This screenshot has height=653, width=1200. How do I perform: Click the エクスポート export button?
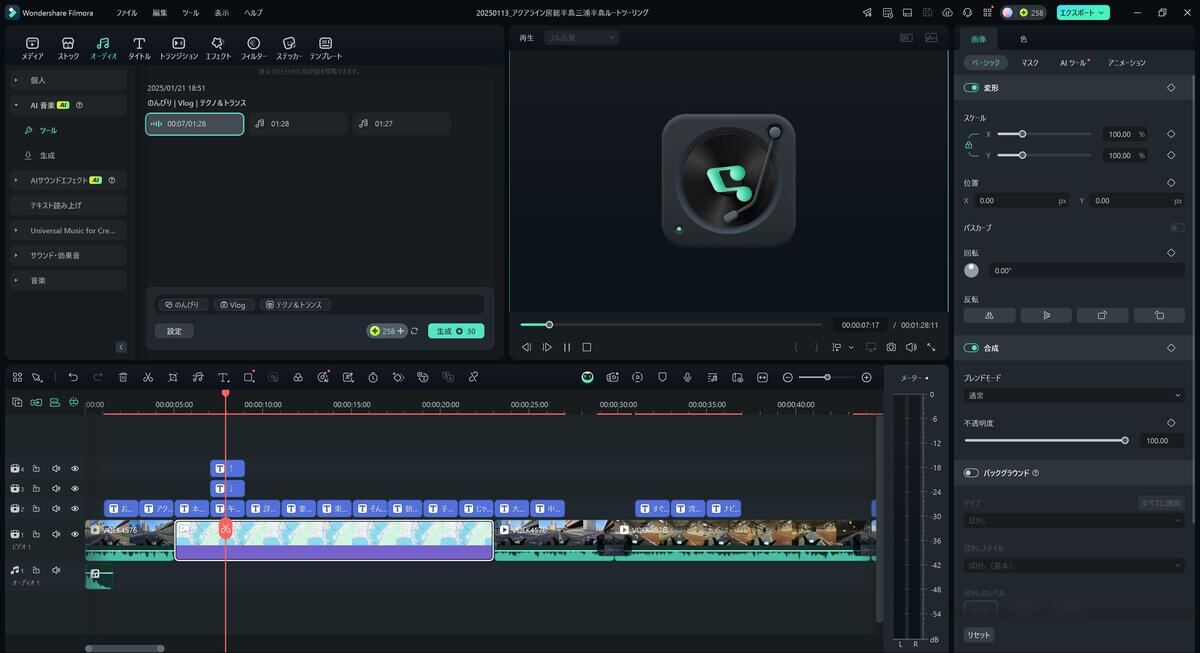coord(1083,13)
